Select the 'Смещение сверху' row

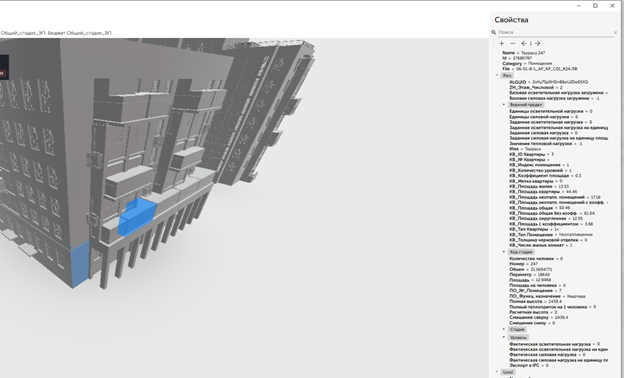point(539,318)
